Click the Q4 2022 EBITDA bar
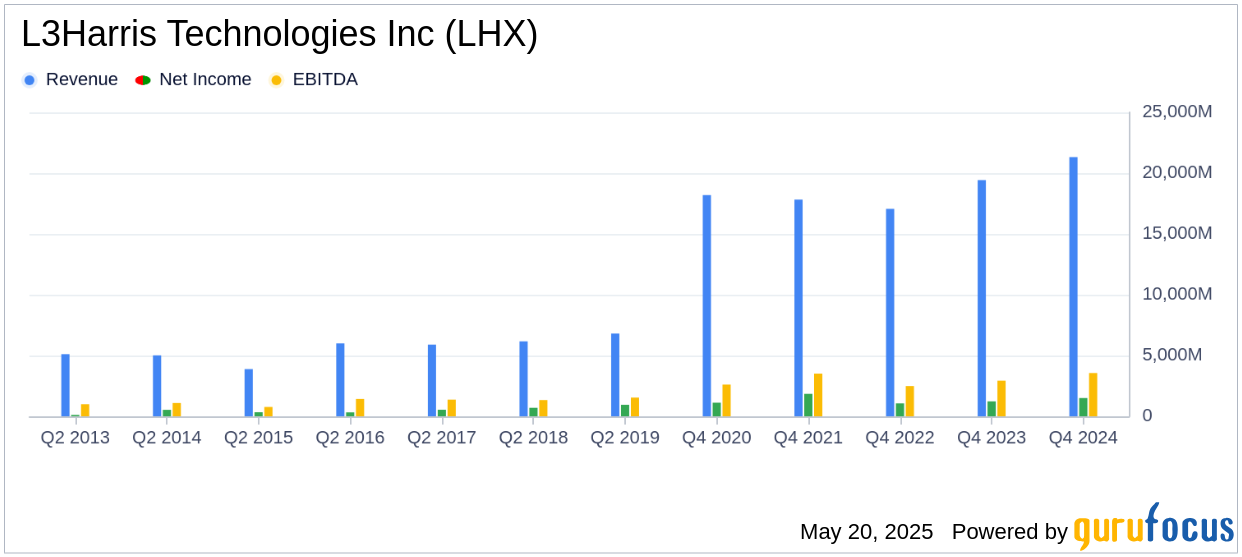 click(x=910, y=402)
